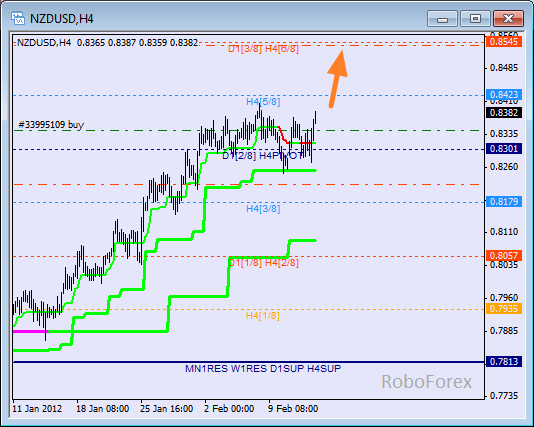Select the 0.7813 support price tag

(x=504, y=361)
